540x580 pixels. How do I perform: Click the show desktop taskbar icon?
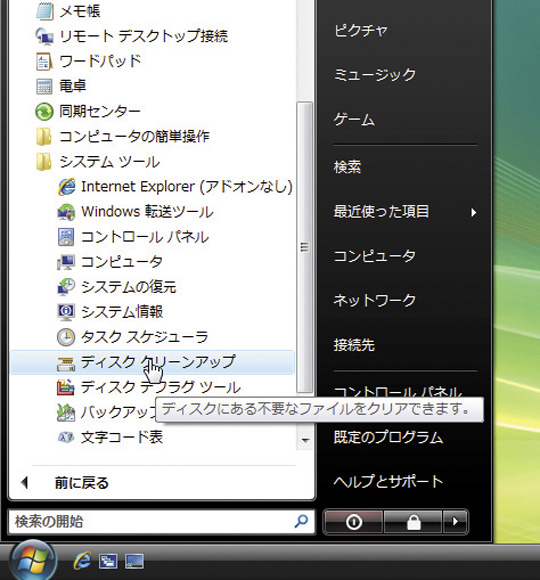(x=134, y=562)
